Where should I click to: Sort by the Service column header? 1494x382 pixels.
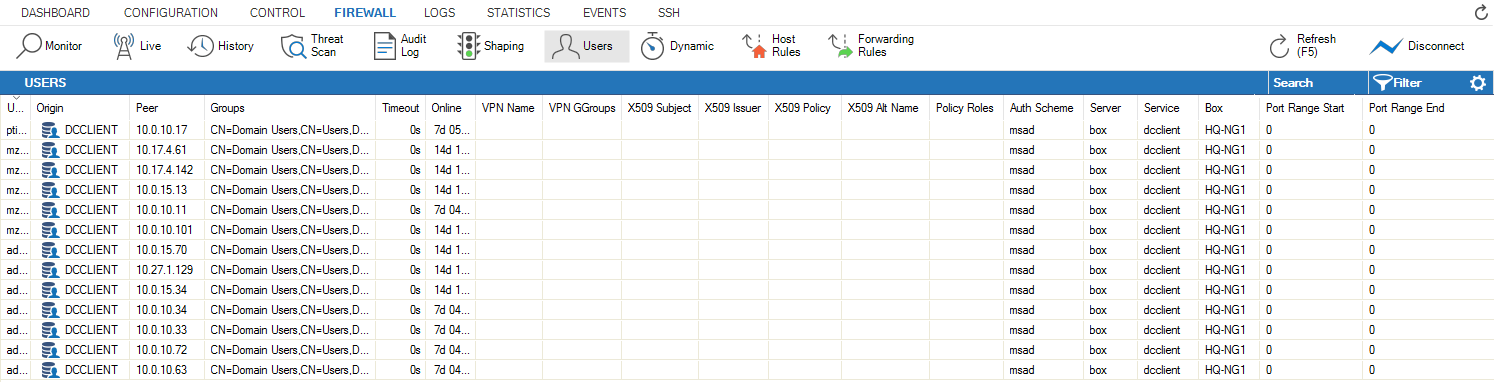[1168, 108]
